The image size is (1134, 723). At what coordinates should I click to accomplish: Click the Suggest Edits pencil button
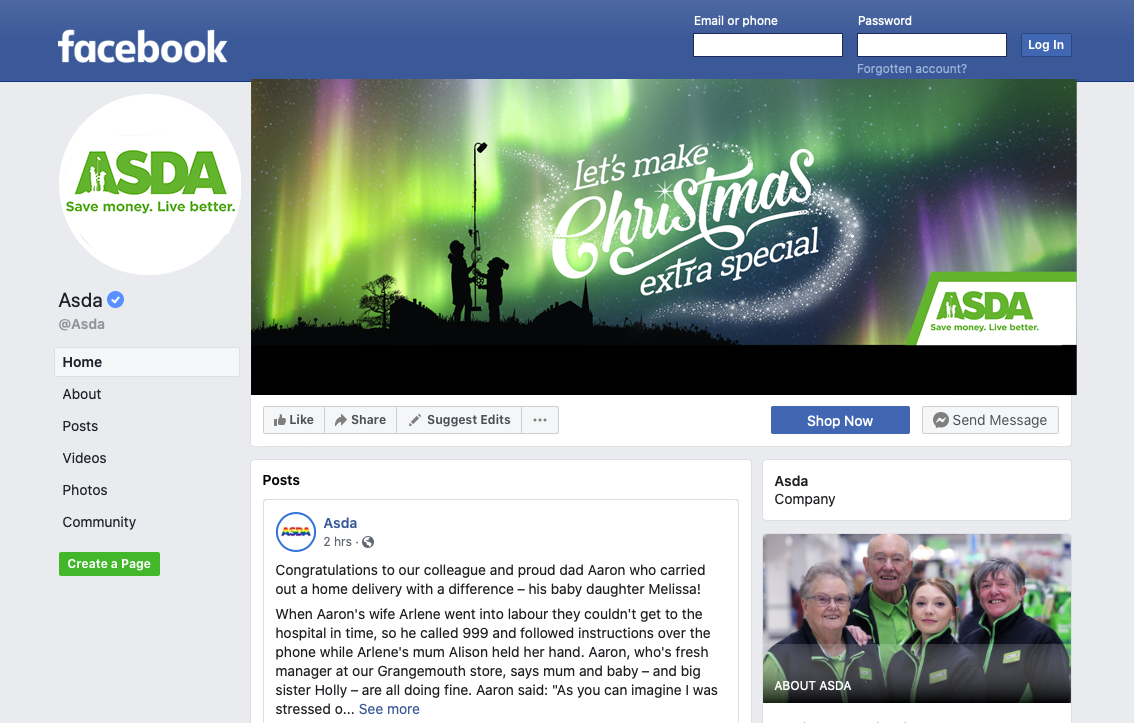459,420
